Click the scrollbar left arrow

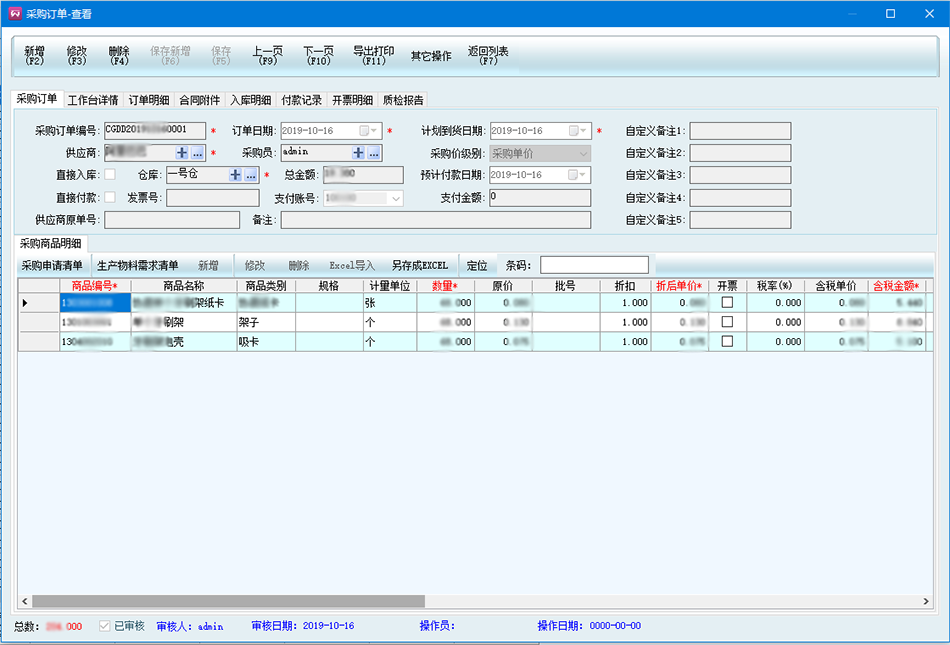tap(24, 601)
